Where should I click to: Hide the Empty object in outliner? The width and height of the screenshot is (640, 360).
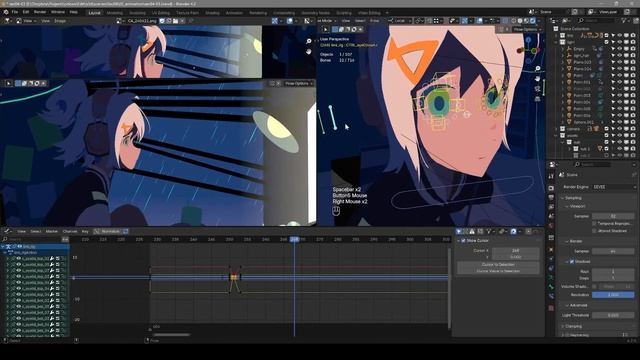(x=620, y=49)
